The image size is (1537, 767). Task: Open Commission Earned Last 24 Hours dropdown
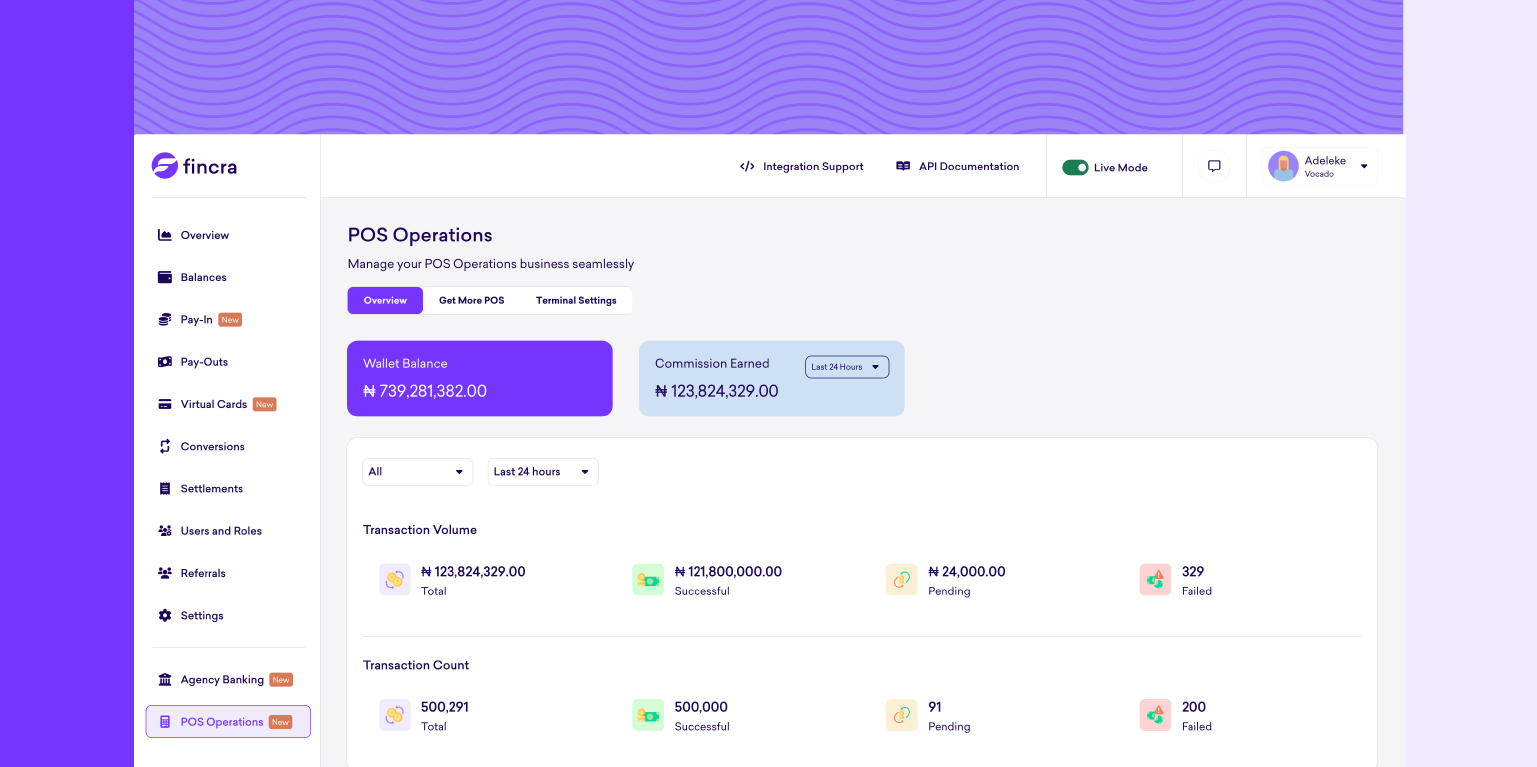[x=847, y=367]
